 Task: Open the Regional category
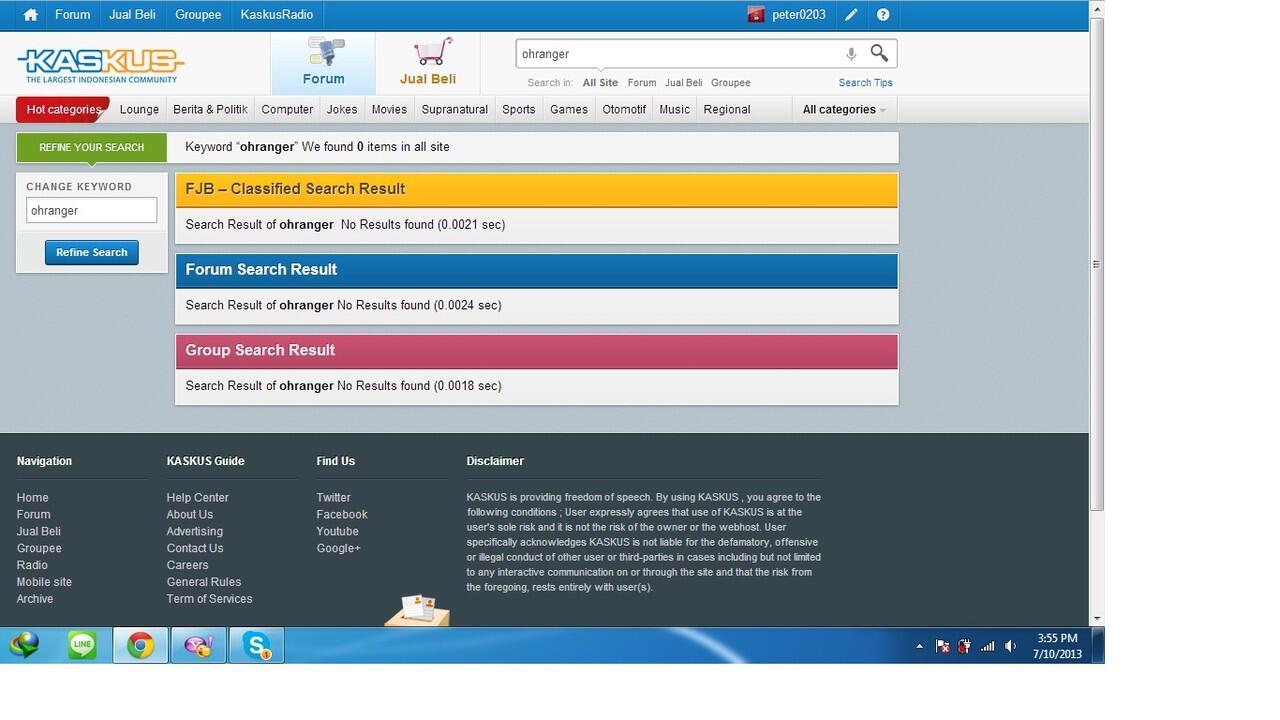coord(727,109)
